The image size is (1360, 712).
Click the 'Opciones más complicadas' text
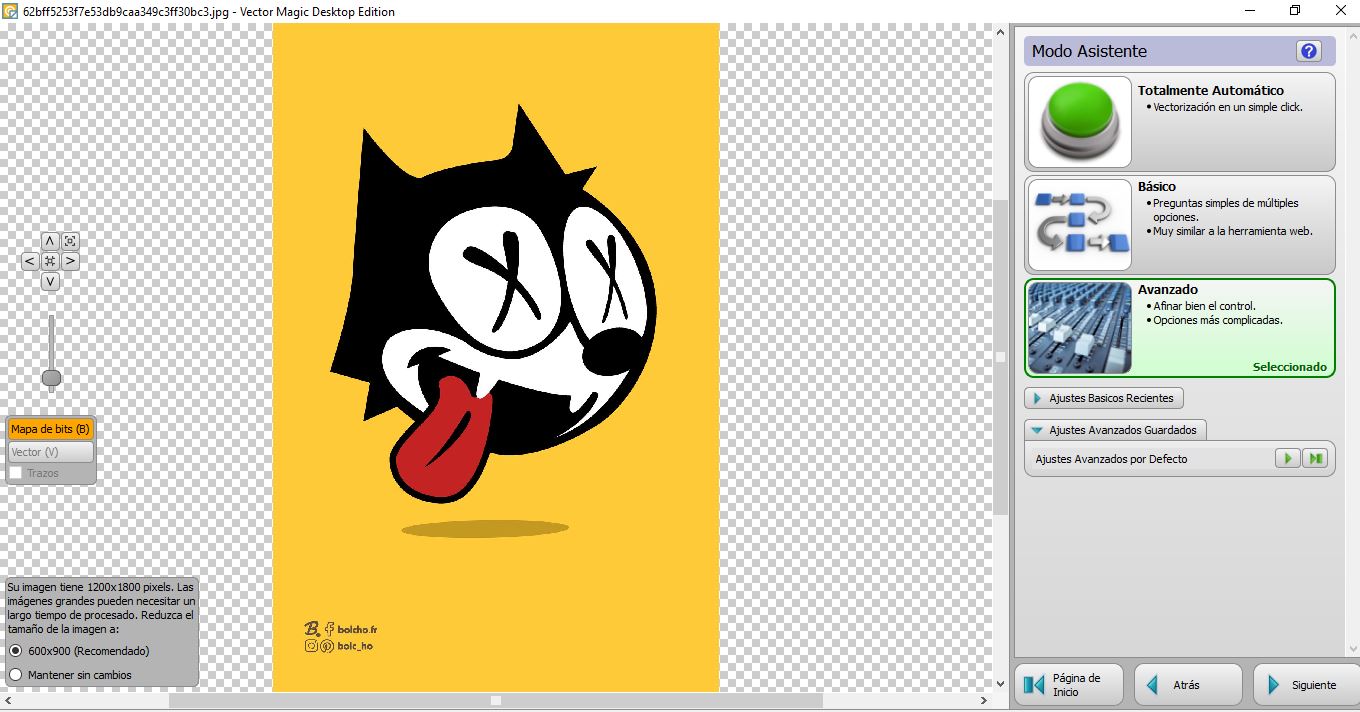click(1218, 320)
